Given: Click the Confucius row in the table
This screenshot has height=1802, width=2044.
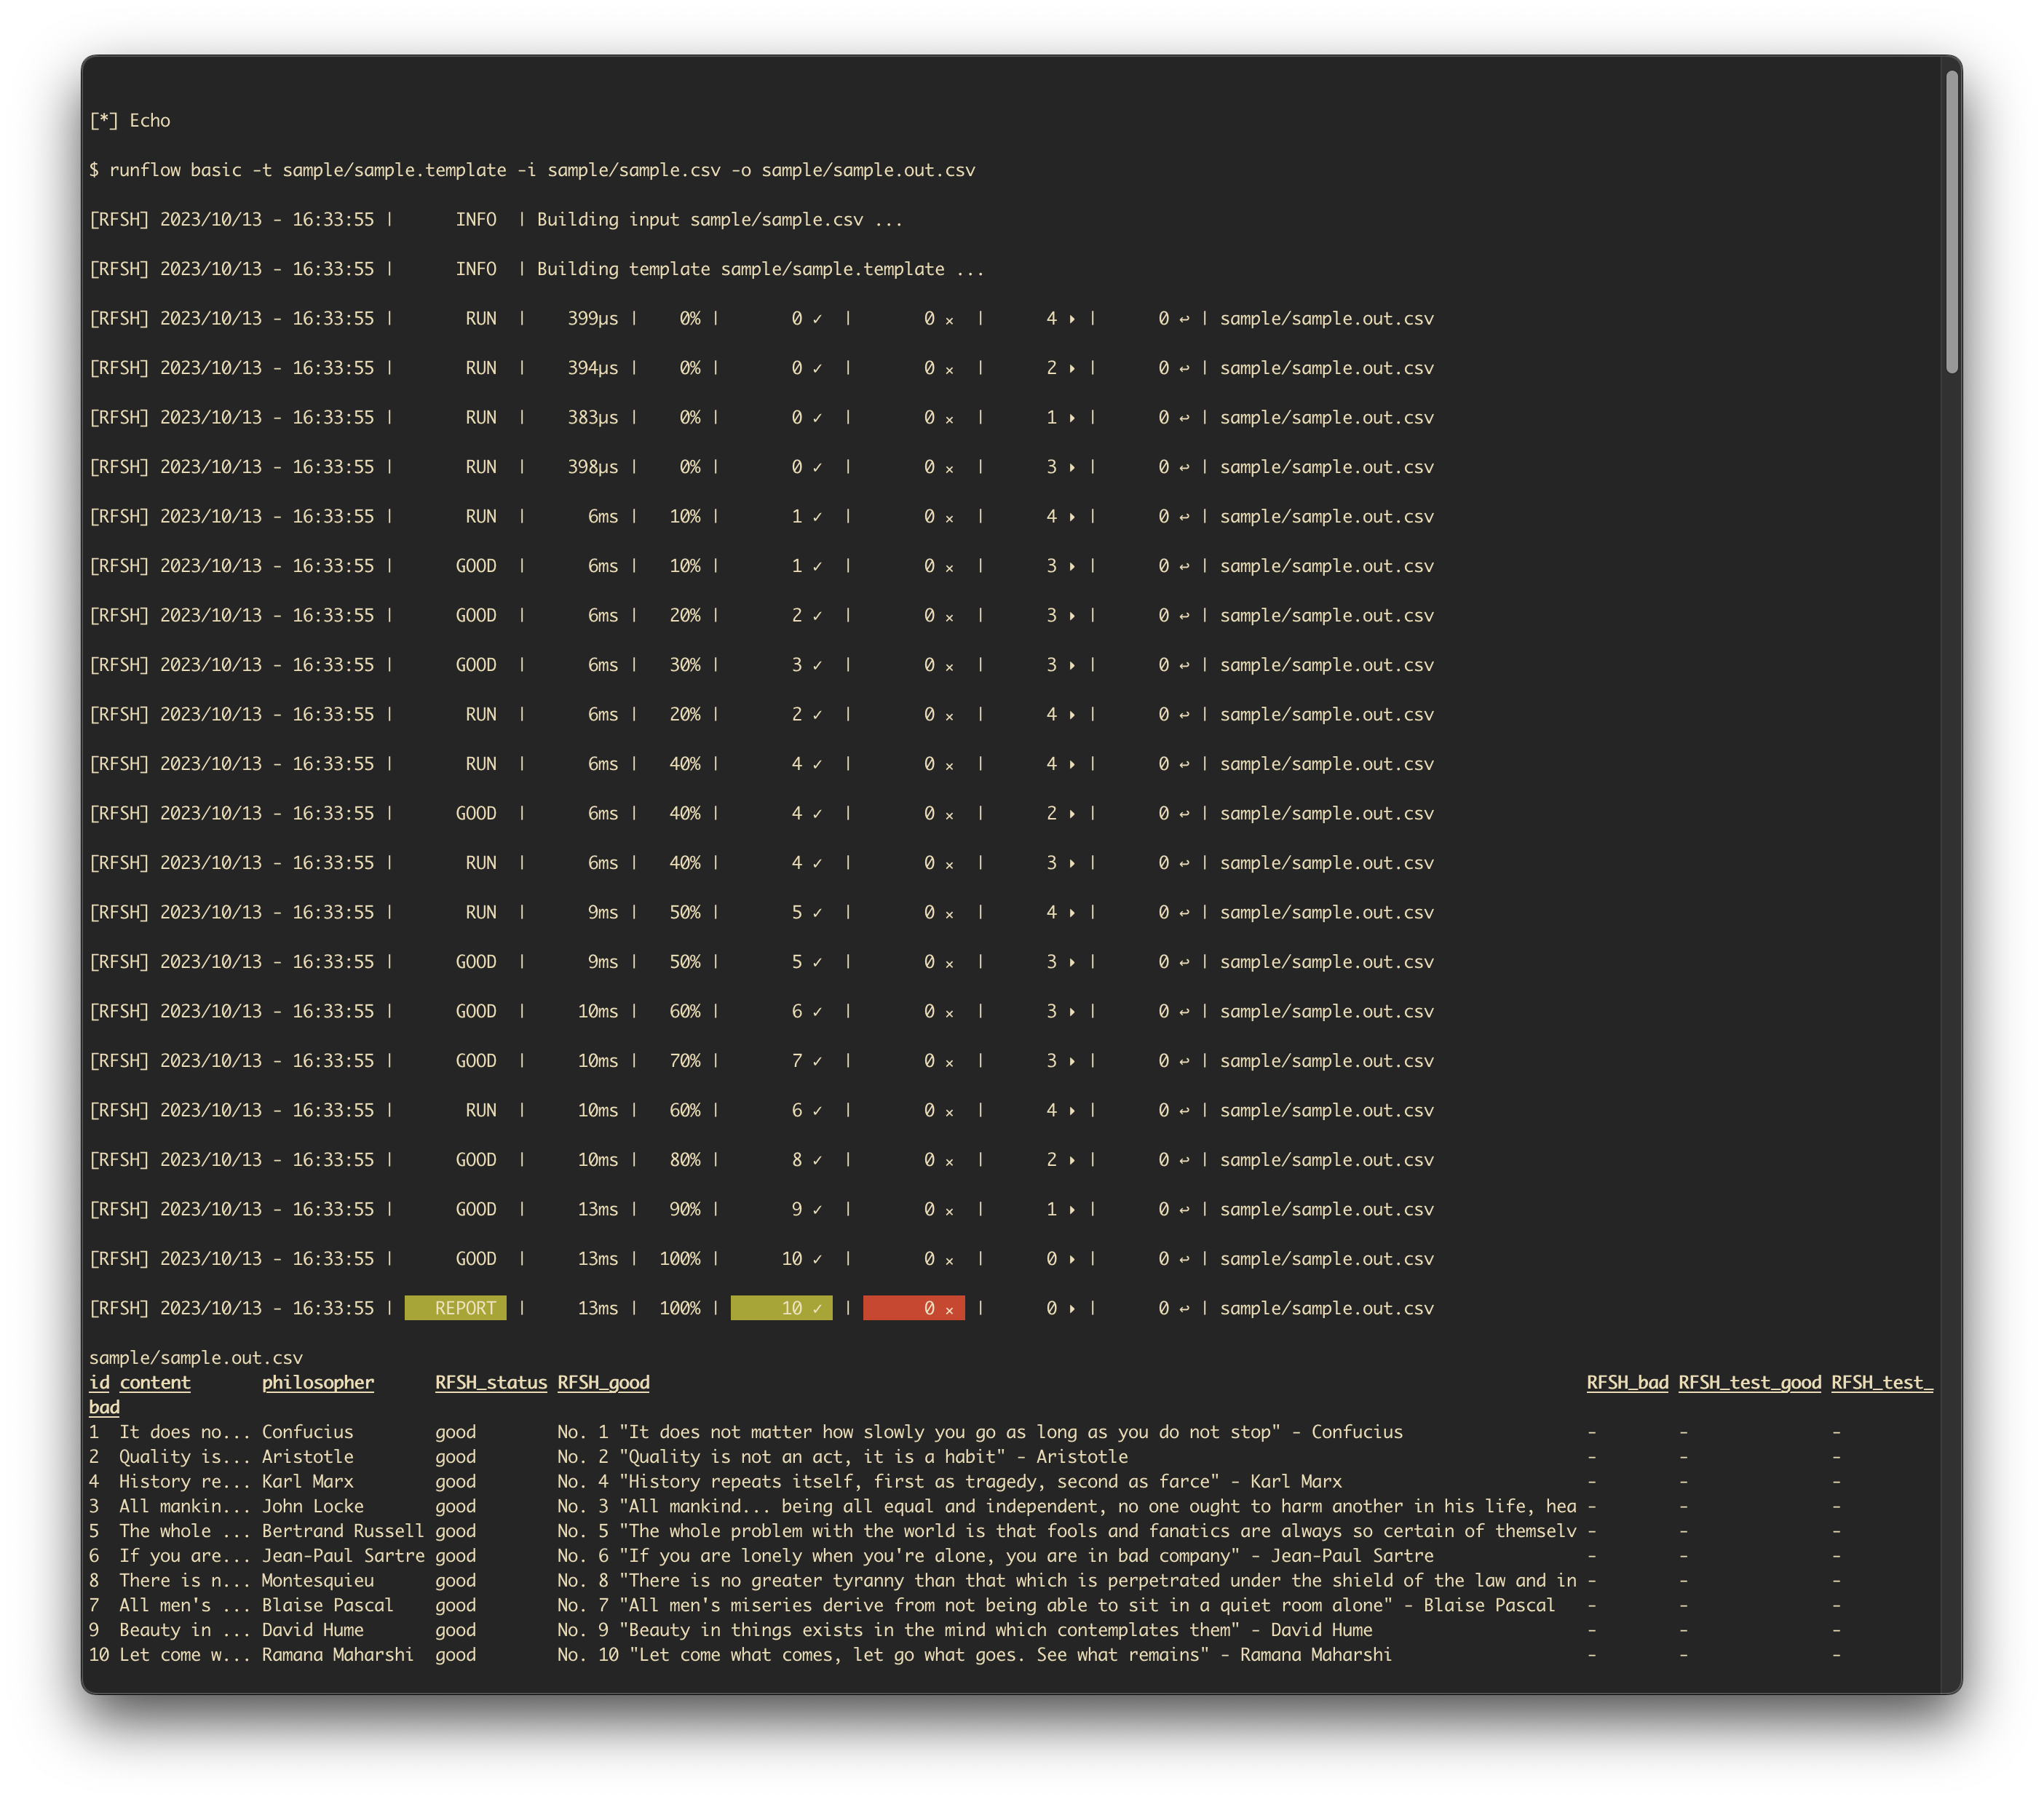Looking at the screenshot, I should coord(307,1432).
